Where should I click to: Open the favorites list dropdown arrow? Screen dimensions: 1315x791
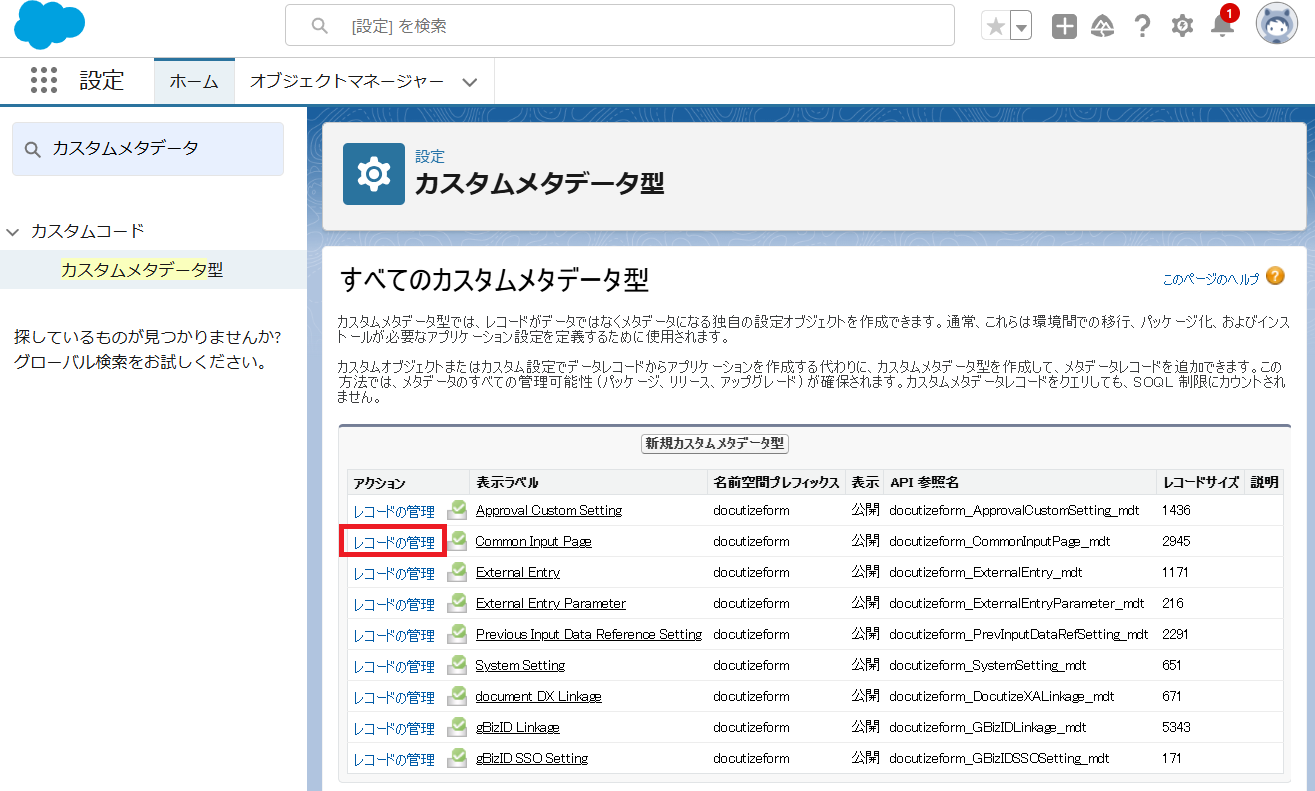click(1021, 26)
